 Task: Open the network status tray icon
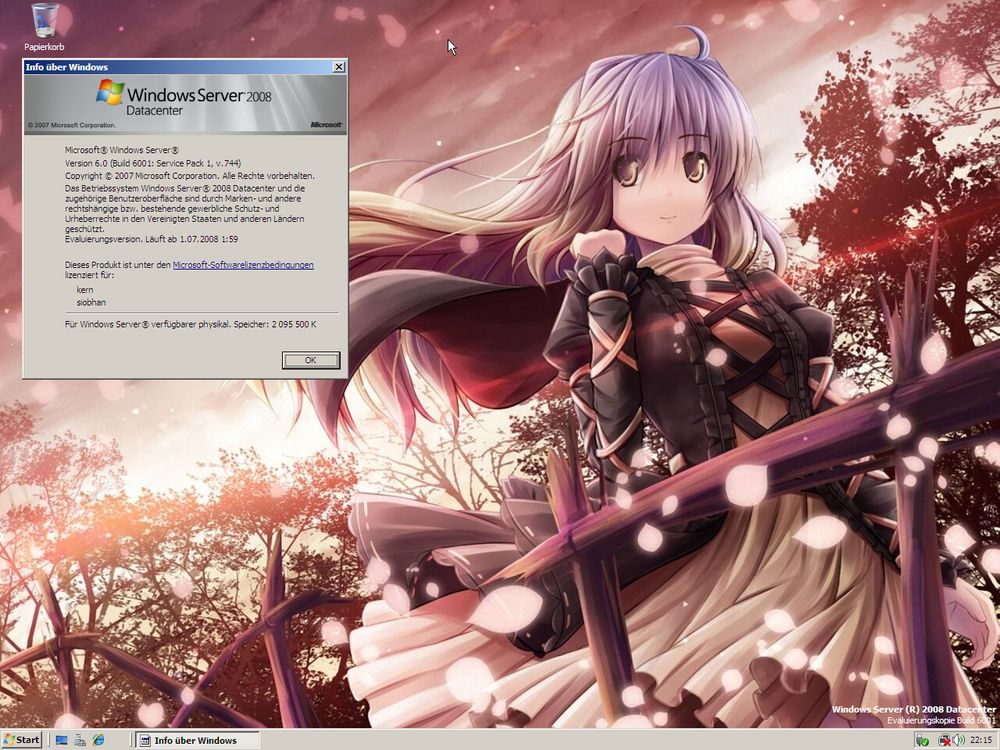945,740
